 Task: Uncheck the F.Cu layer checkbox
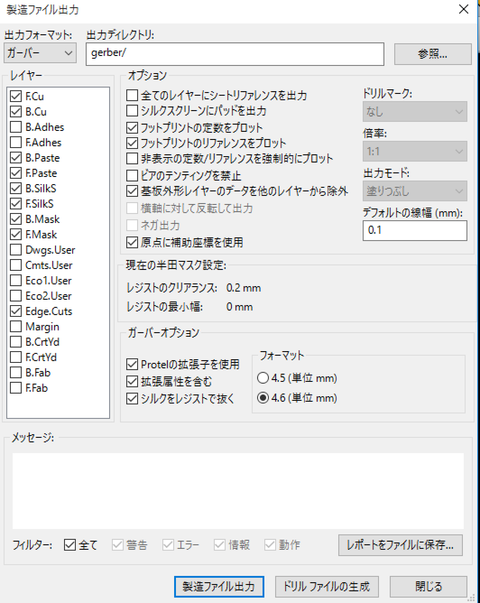[x=16, y=96]
